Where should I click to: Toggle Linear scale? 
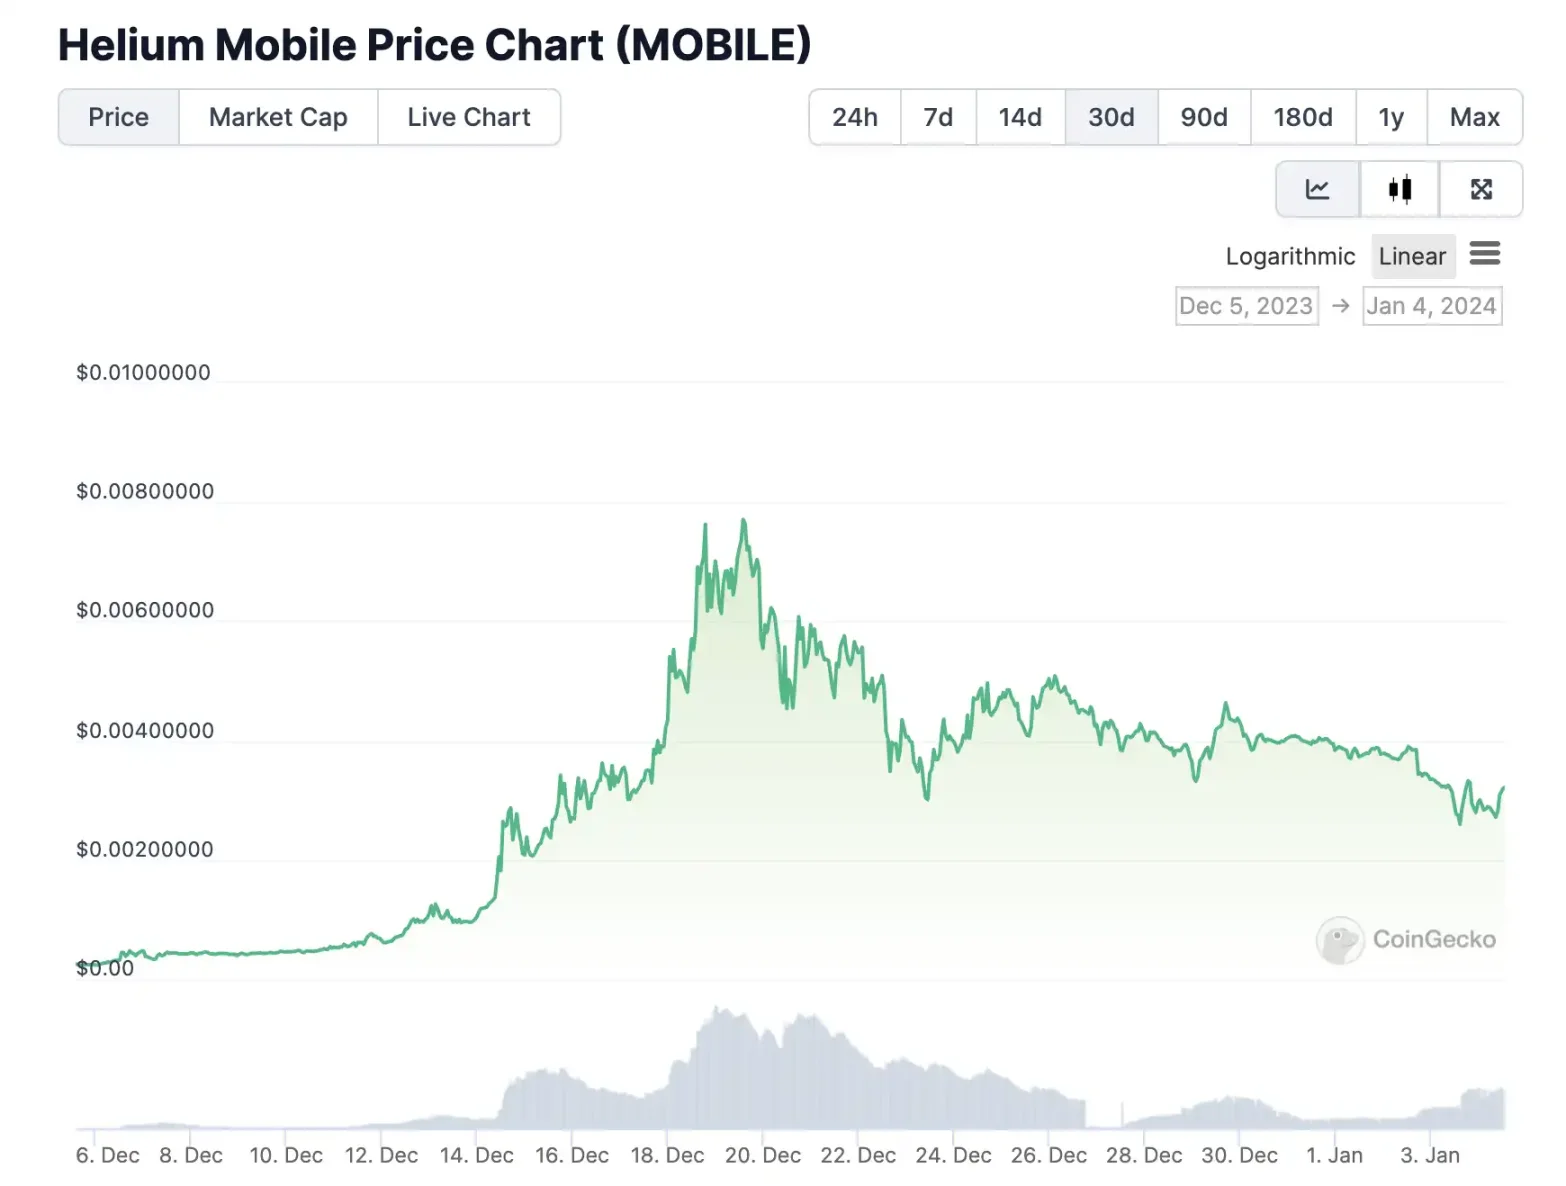point(1412,256)
